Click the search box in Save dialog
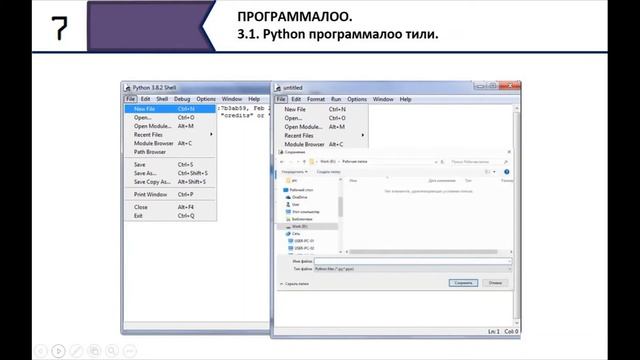The width and height of the screenshot is (640, 360). [x=479, y=162]
